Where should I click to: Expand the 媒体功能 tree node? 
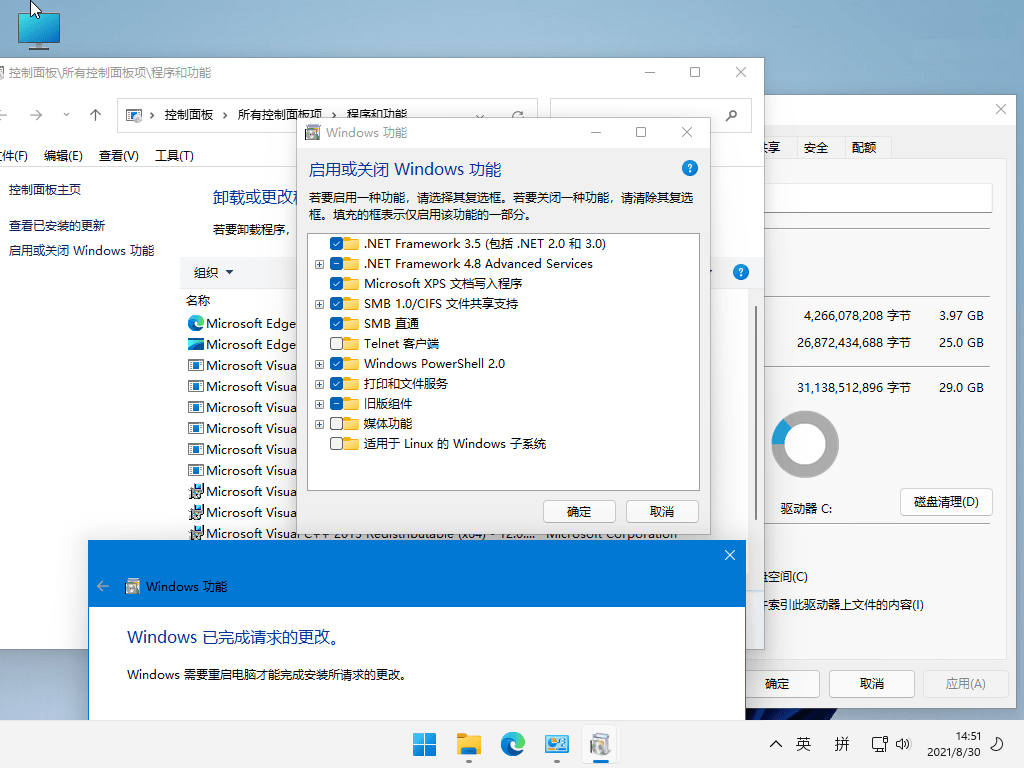pos(319,424)
